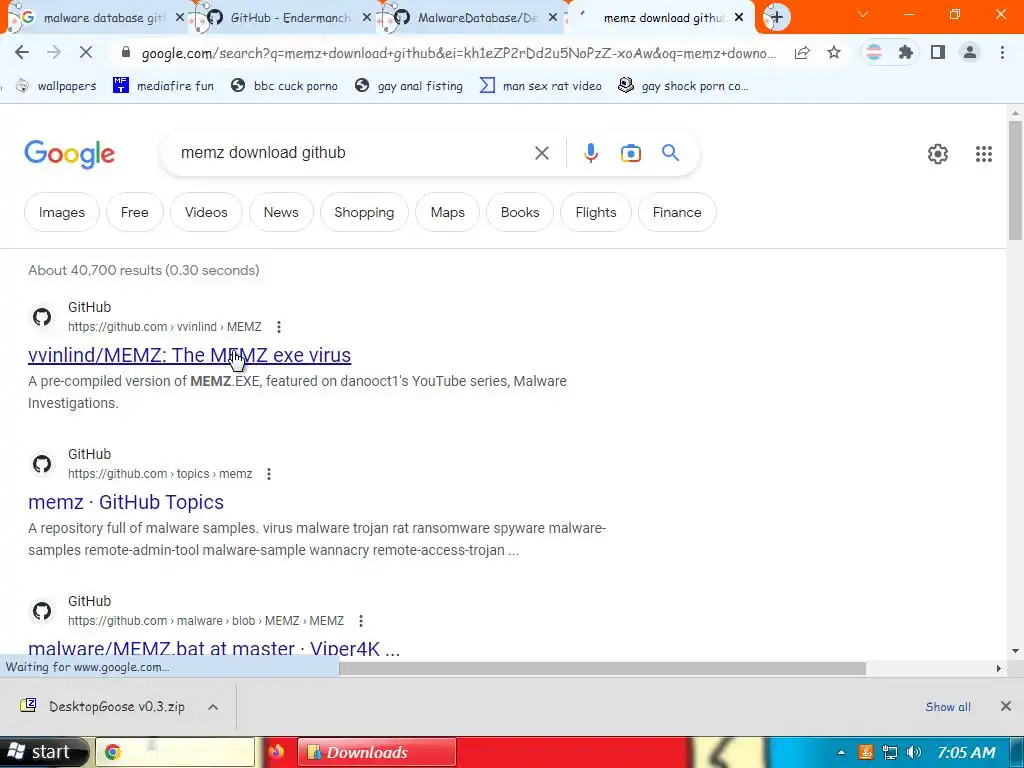
Task: Search by image with the camera icon
Action: [630, 153]
